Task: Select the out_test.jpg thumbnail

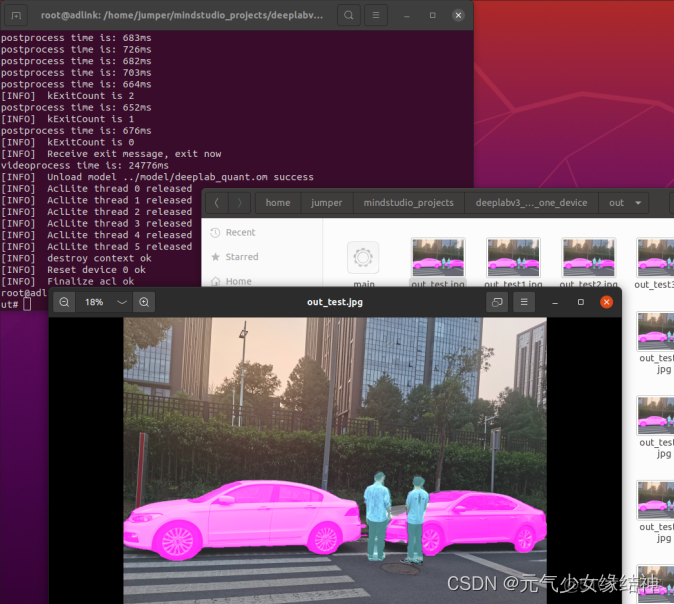Action: (438, 258)
